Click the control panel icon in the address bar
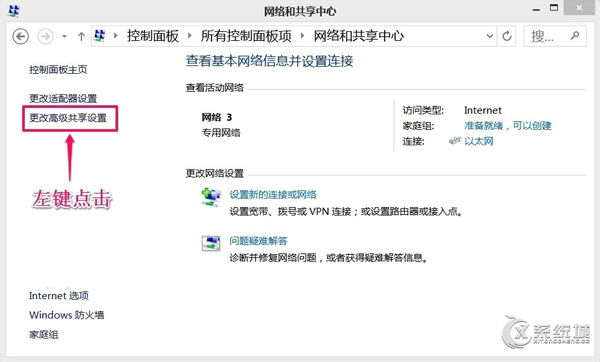Viewport: 600px width, 362px height. click(99, 36)
